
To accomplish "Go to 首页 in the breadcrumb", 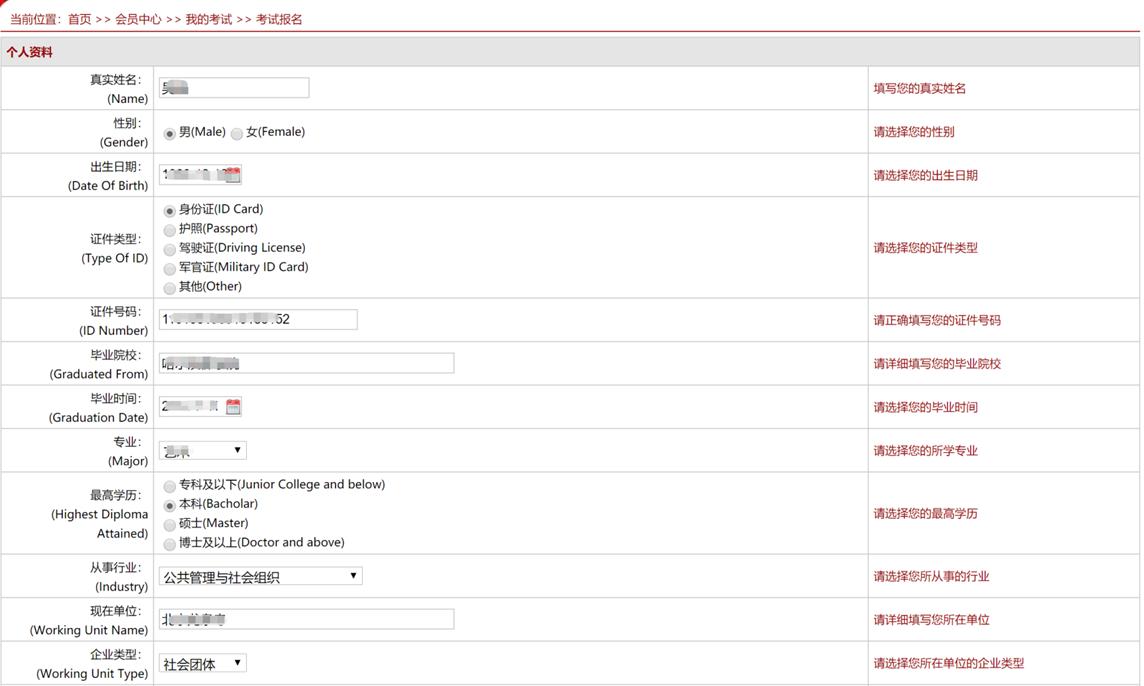I will pos(79,19).
